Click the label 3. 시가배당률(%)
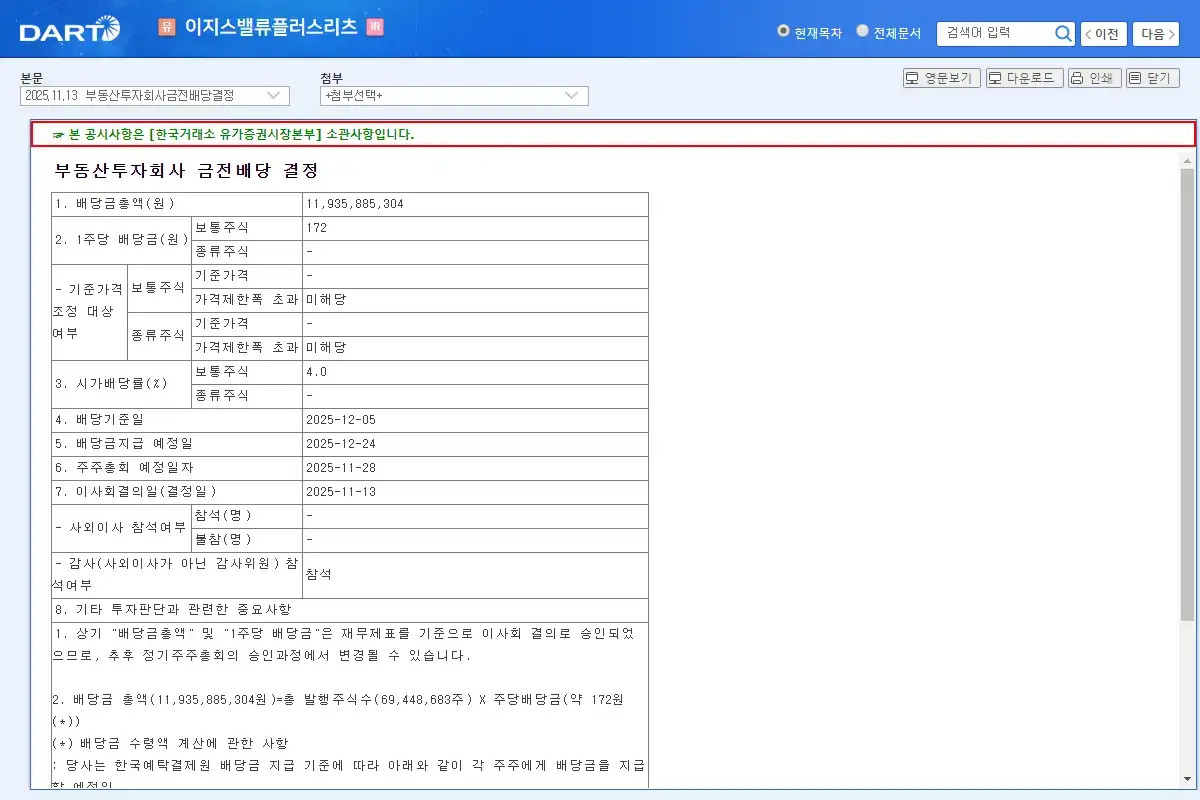The width and height of the screenshot is (1200, 800). (112, 384)
